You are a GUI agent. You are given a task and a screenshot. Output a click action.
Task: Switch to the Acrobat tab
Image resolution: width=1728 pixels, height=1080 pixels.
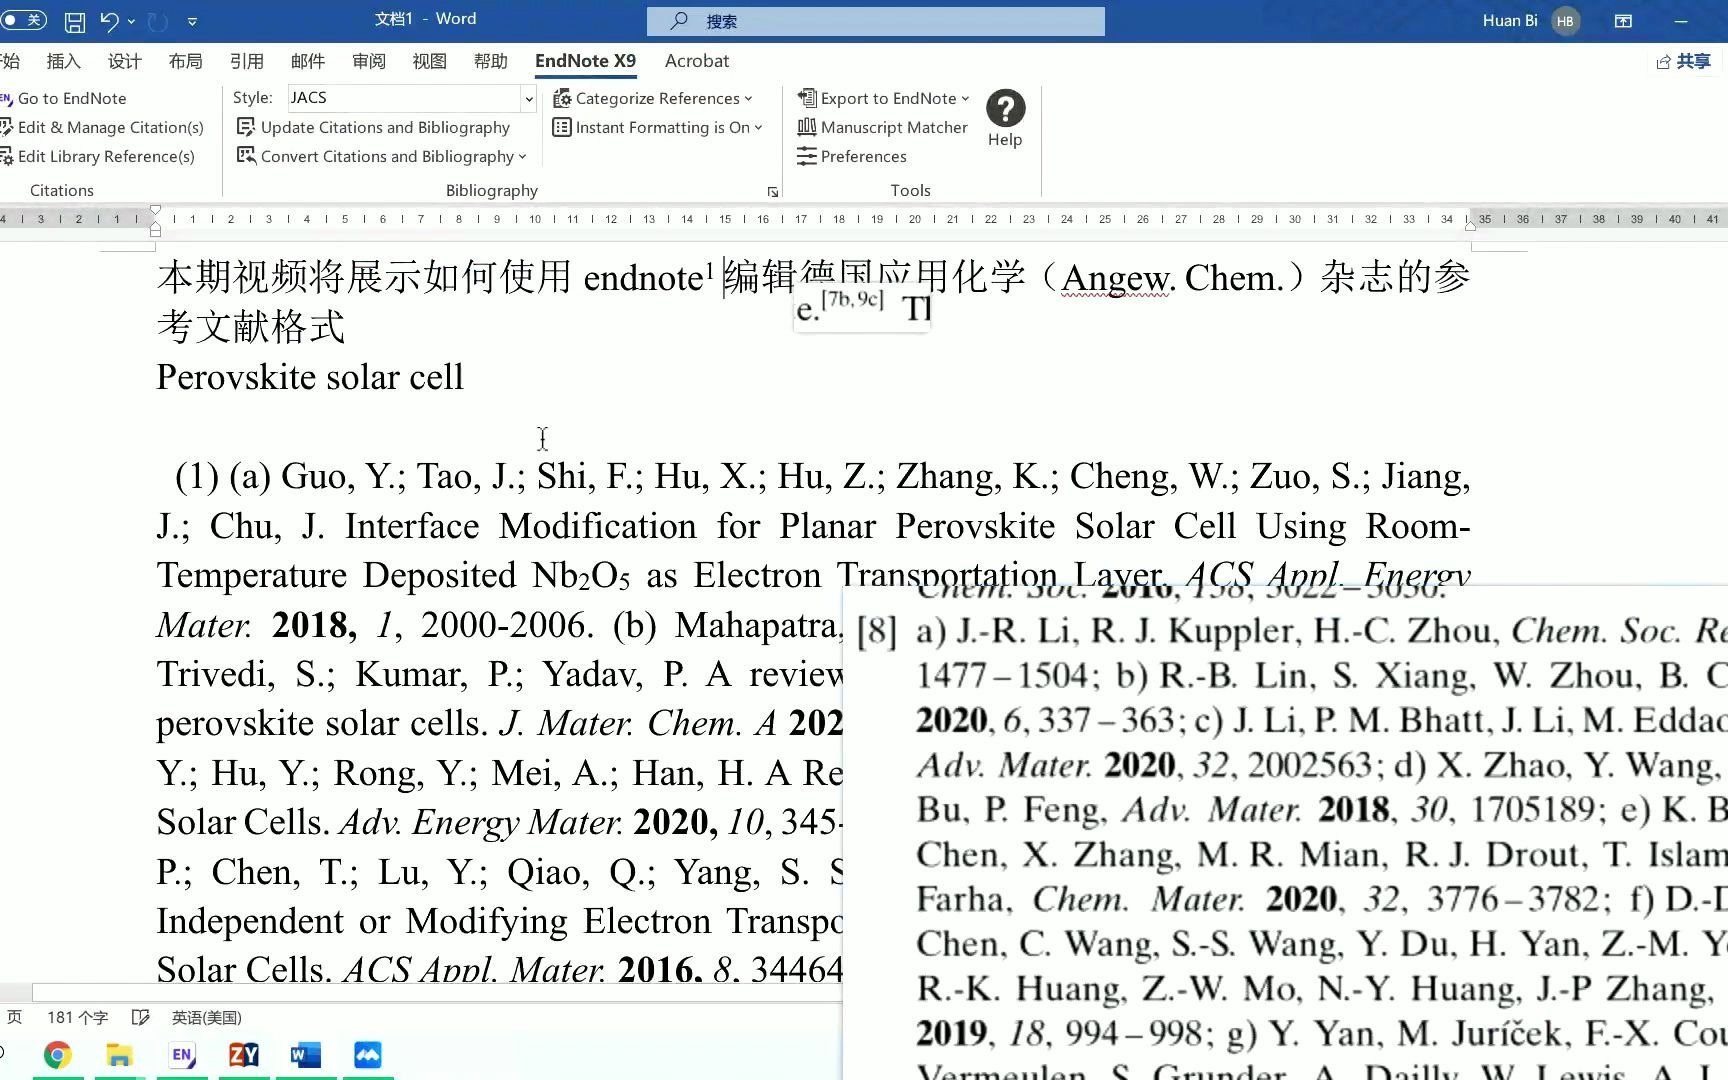click(x=696, y=61)
